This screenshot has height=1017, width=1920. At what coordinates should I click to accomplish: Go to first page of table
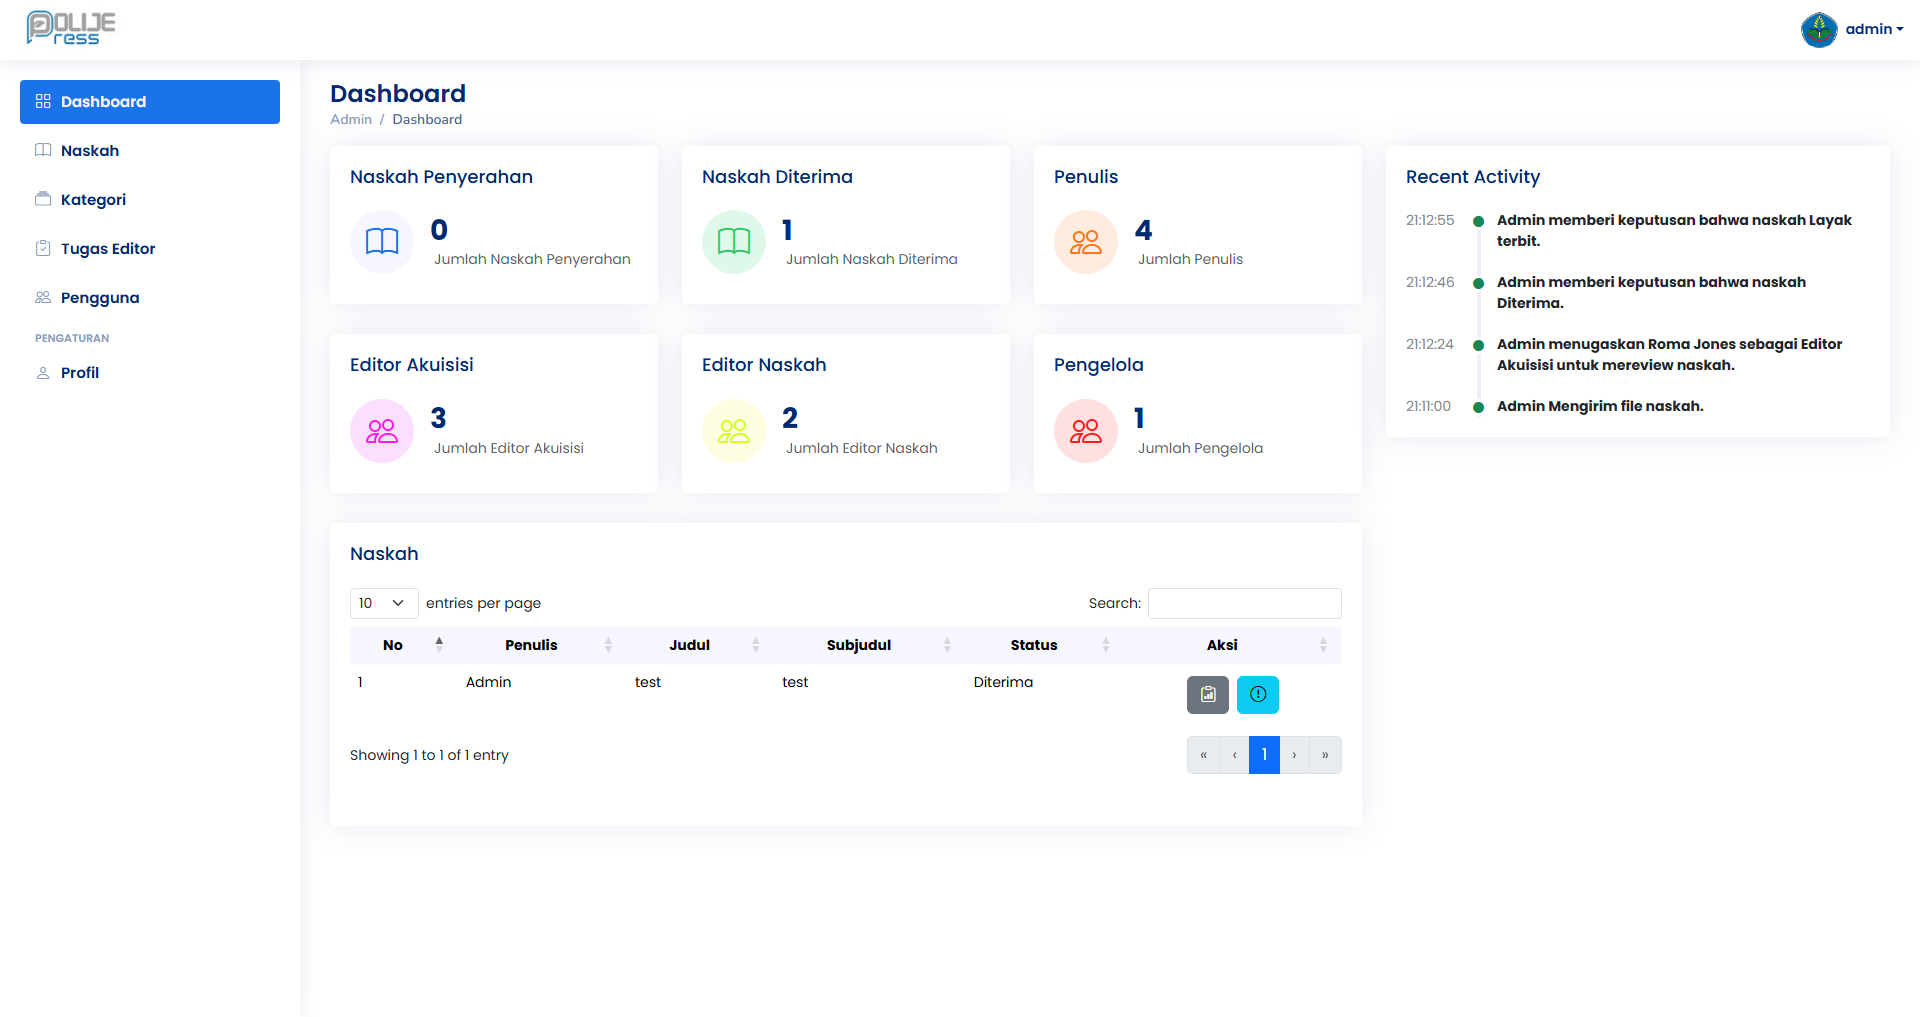1204,755
